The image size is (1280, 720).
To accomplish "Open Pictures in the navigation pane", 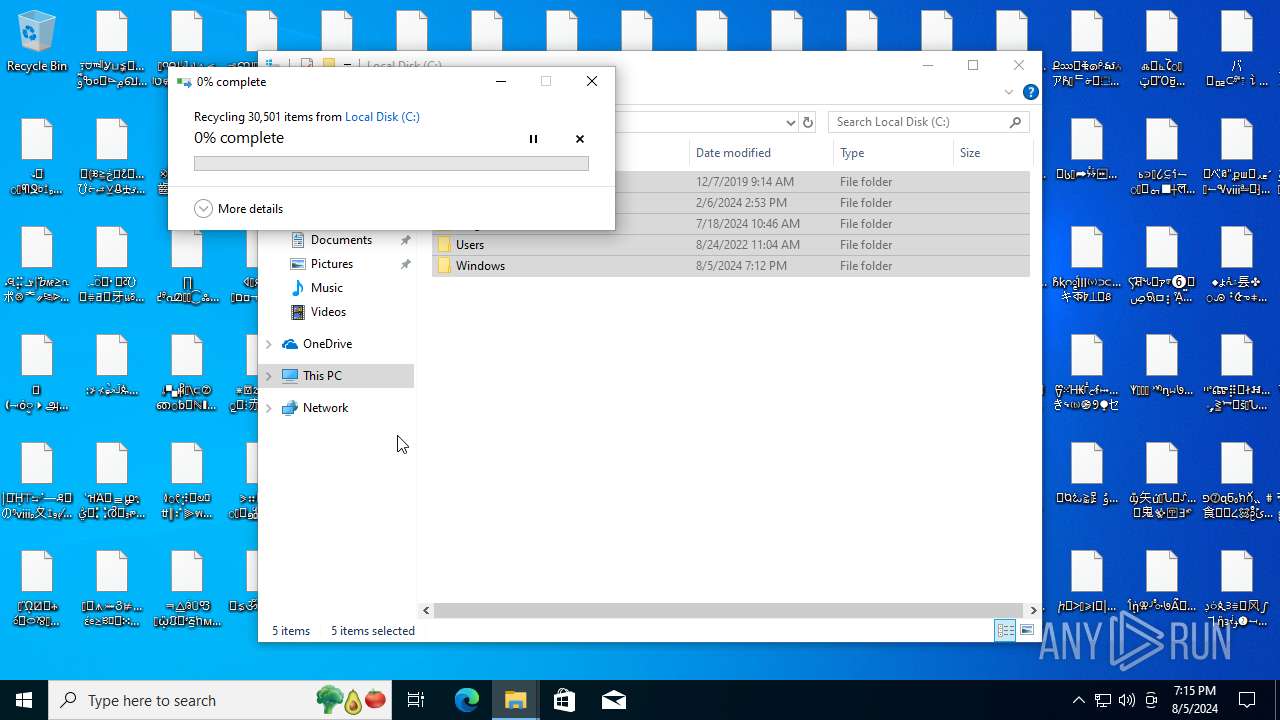I will 332,264.
